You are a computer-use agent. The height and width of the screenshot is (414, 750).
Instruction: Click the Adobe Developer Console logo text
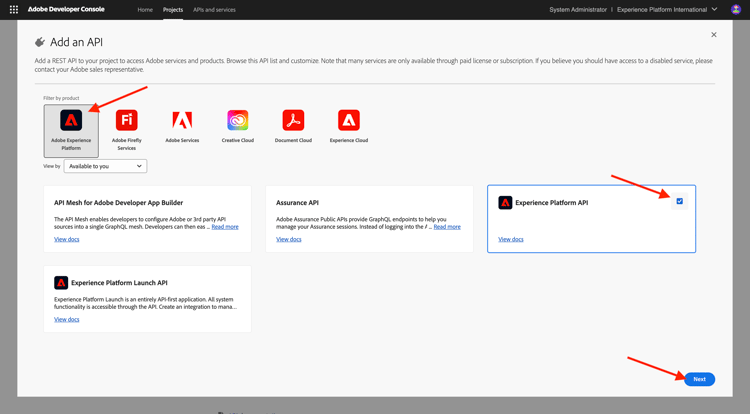(x=66, y=9)
